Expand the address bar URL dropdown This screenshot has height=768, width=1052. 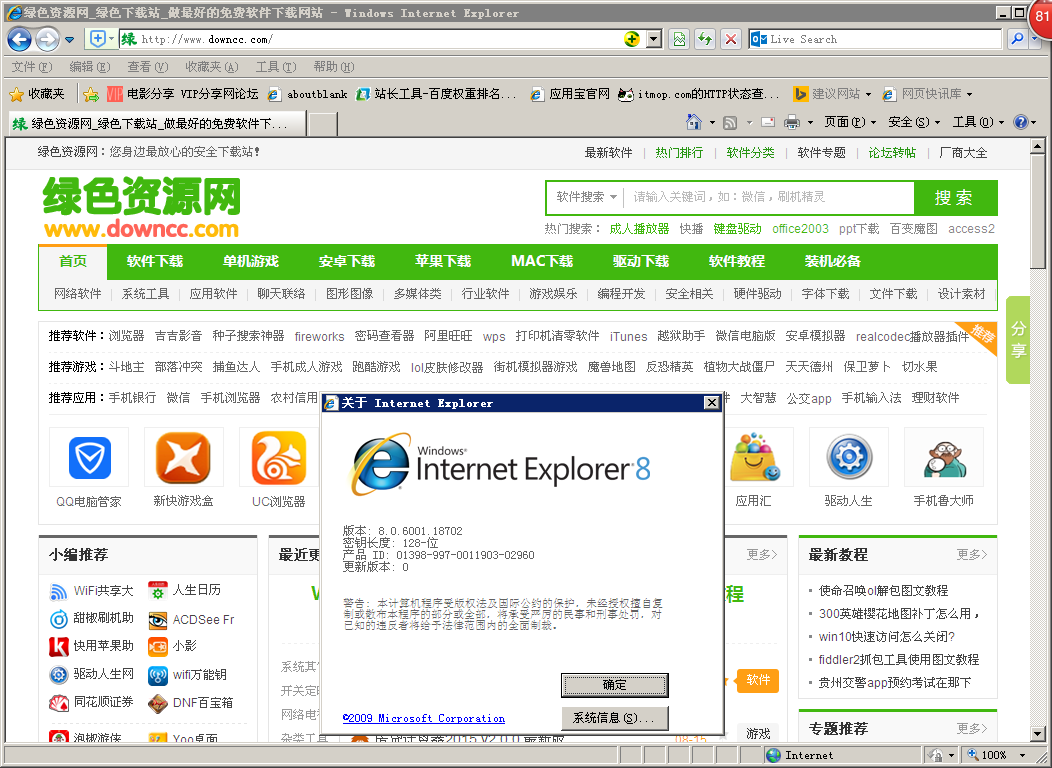(x=654, y=40)
